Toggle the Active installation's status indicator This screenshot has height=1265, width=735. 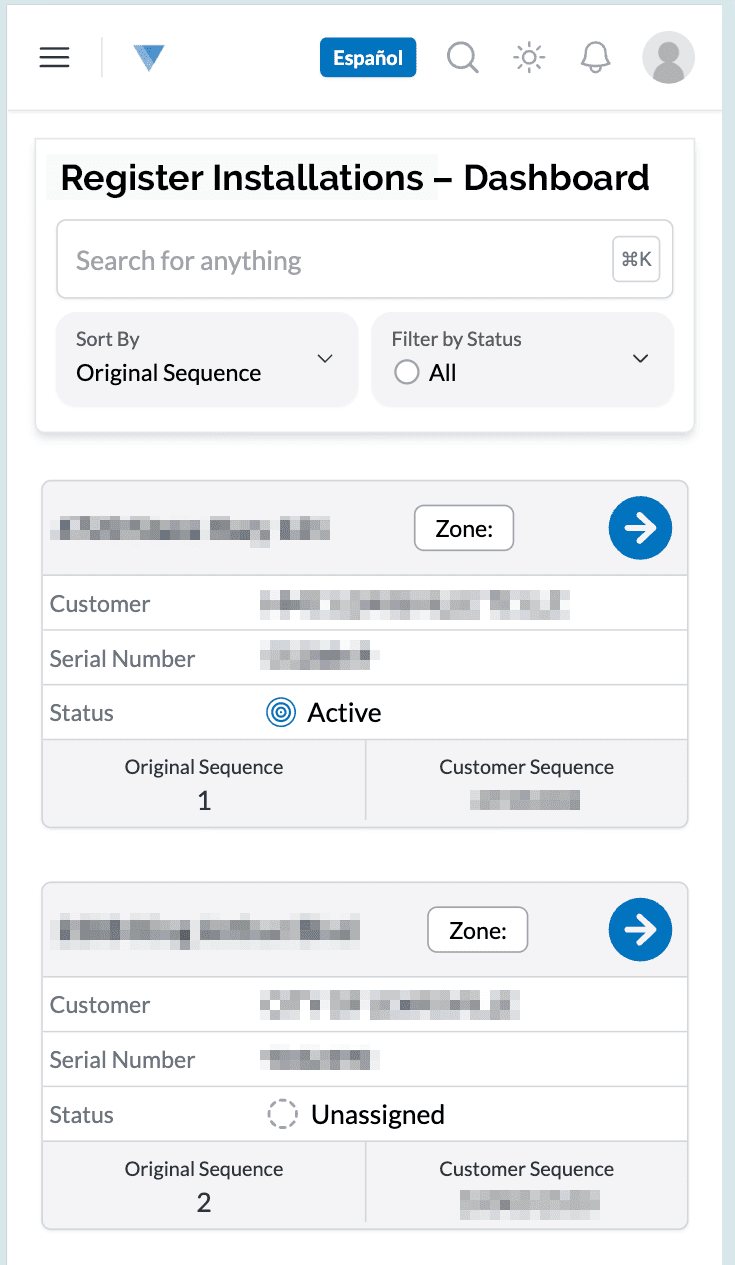281,712
